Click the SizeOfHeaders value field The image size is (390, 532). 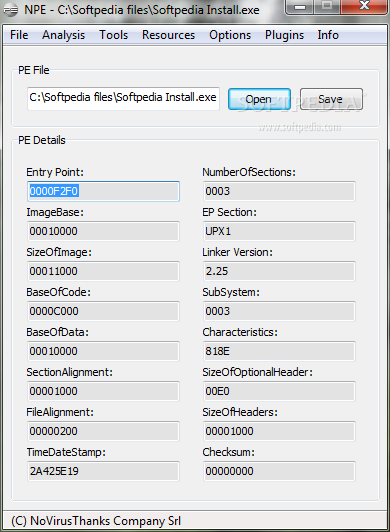[x=279, y=431]
